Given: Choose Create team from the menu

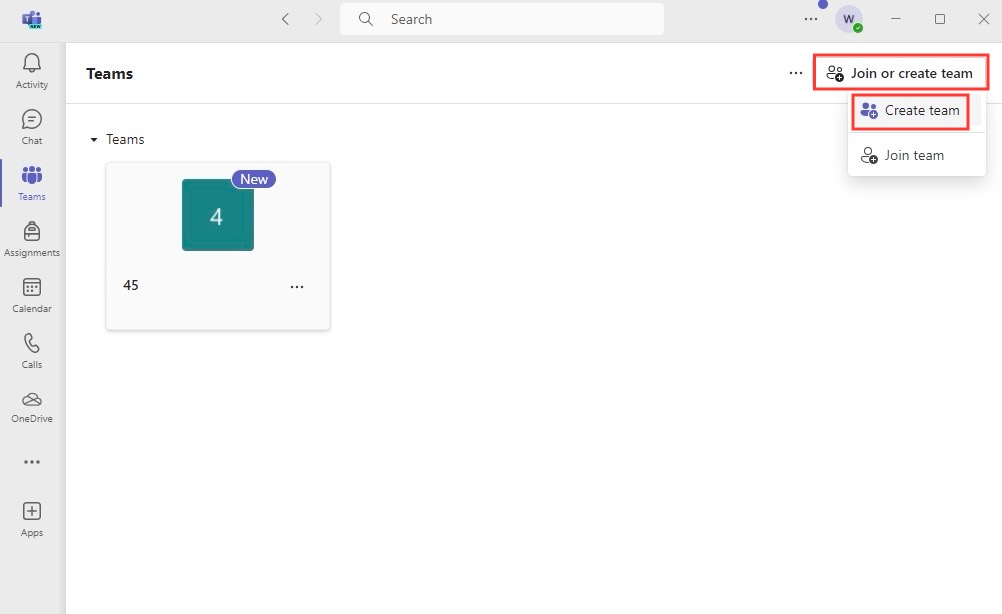Looking at the screenshot, I should point(910,111).
